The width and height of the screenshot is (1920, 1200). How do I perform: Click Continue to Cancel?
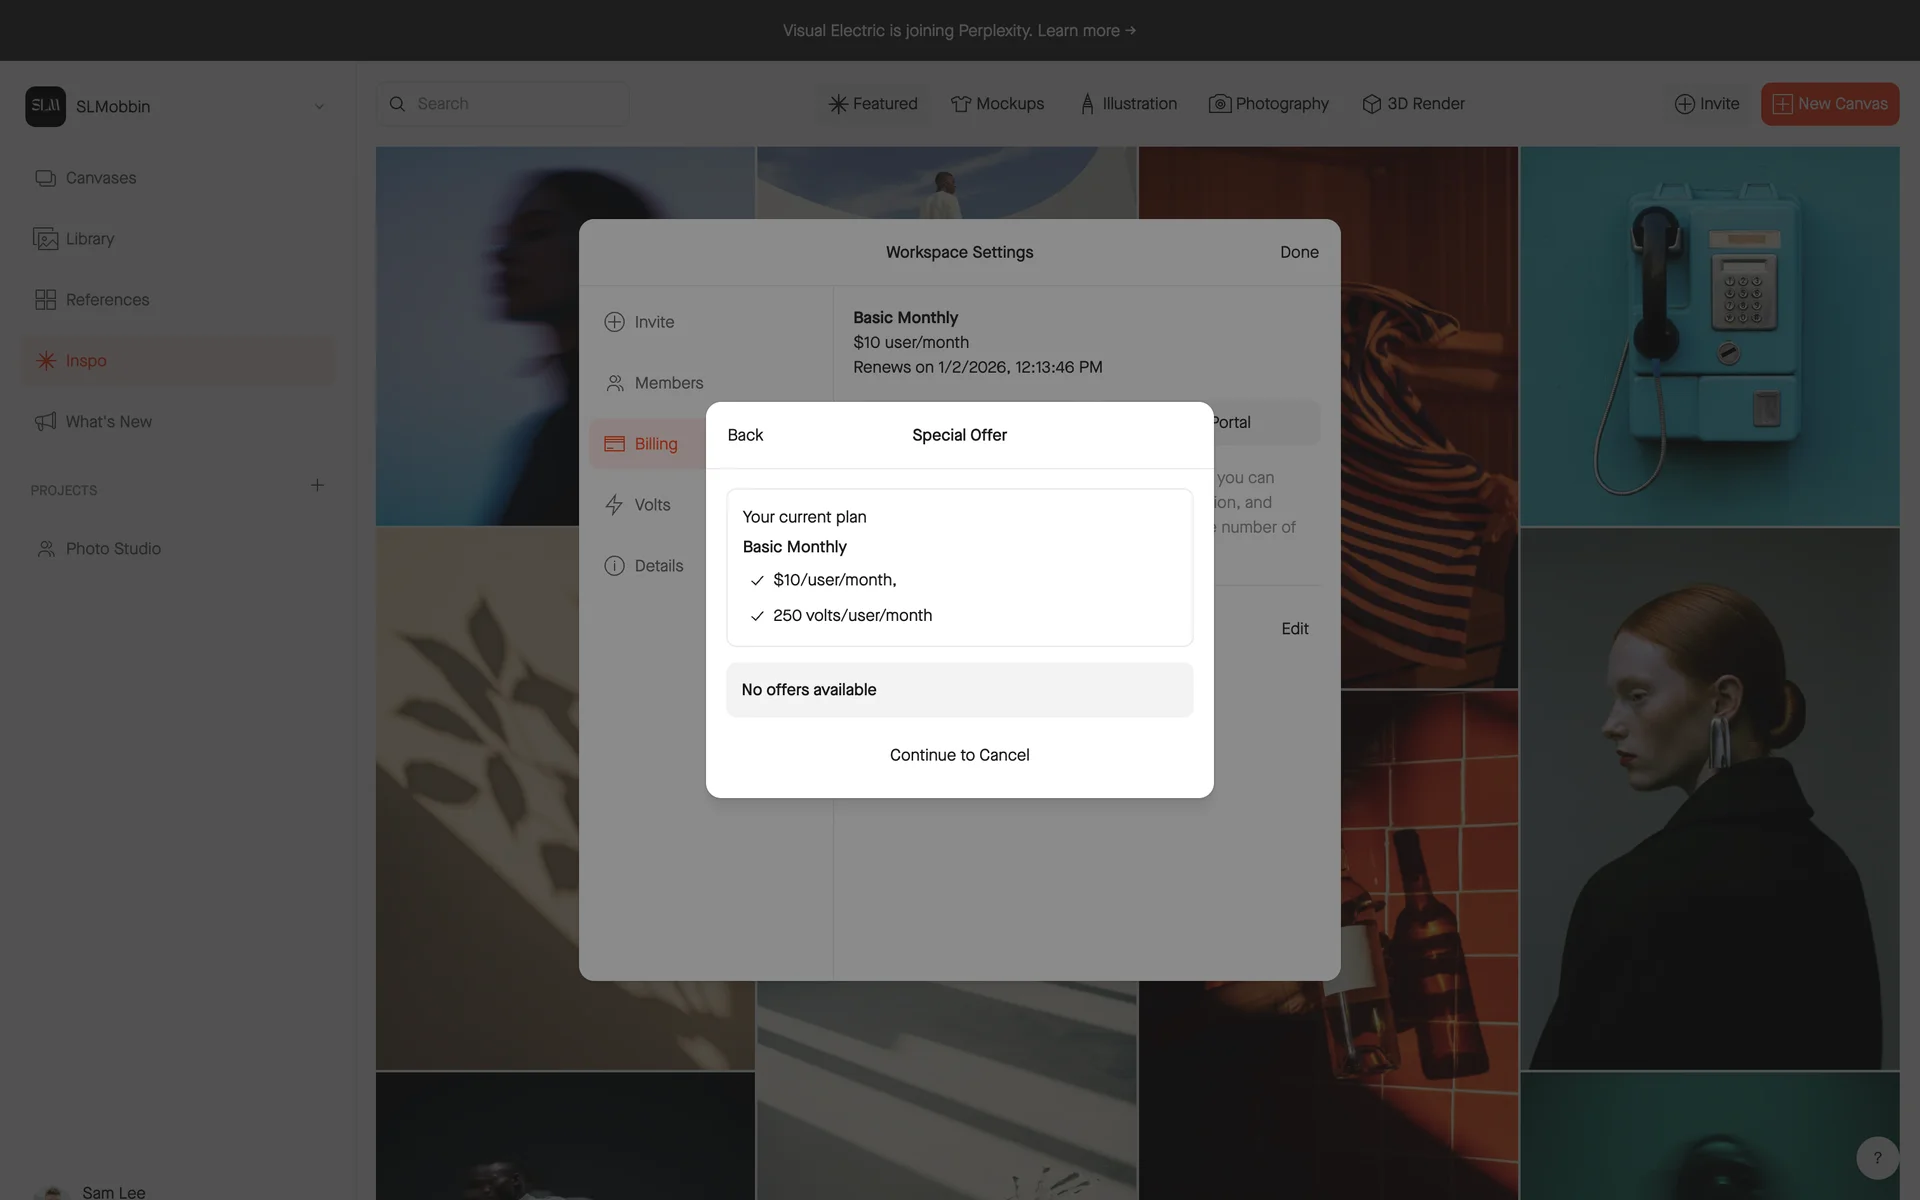point(959,755)
